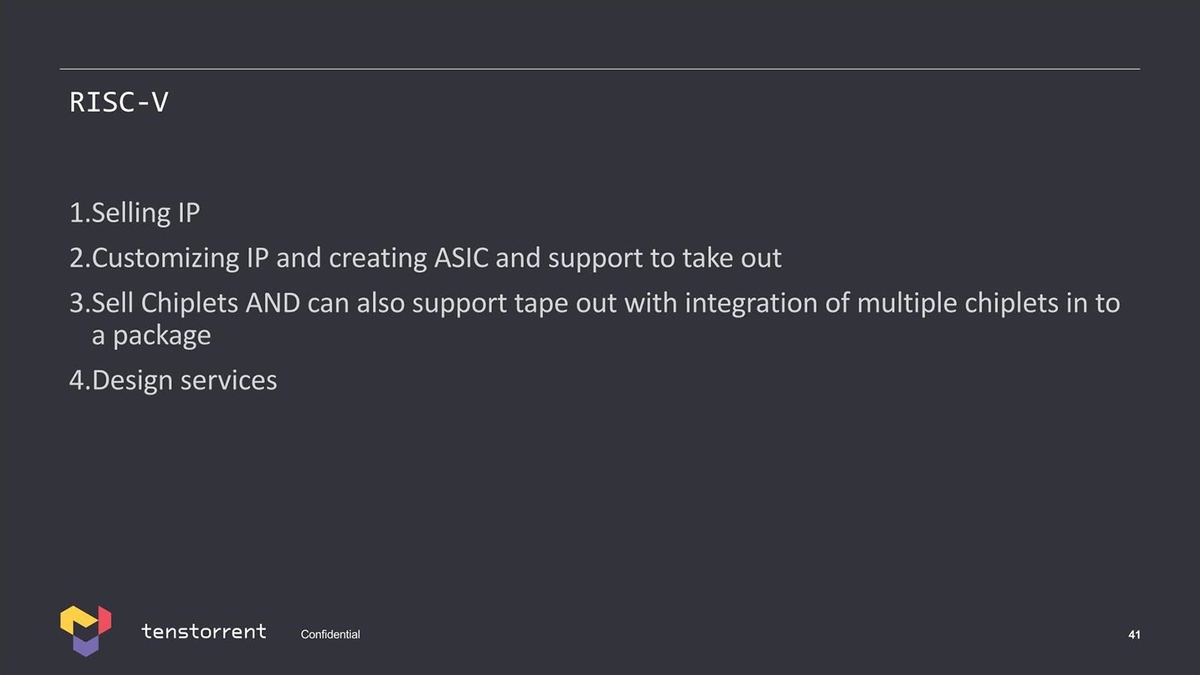Screen dimensions: 1200x675
Task: Click the list number "2."
Action: tap(80, 258)
